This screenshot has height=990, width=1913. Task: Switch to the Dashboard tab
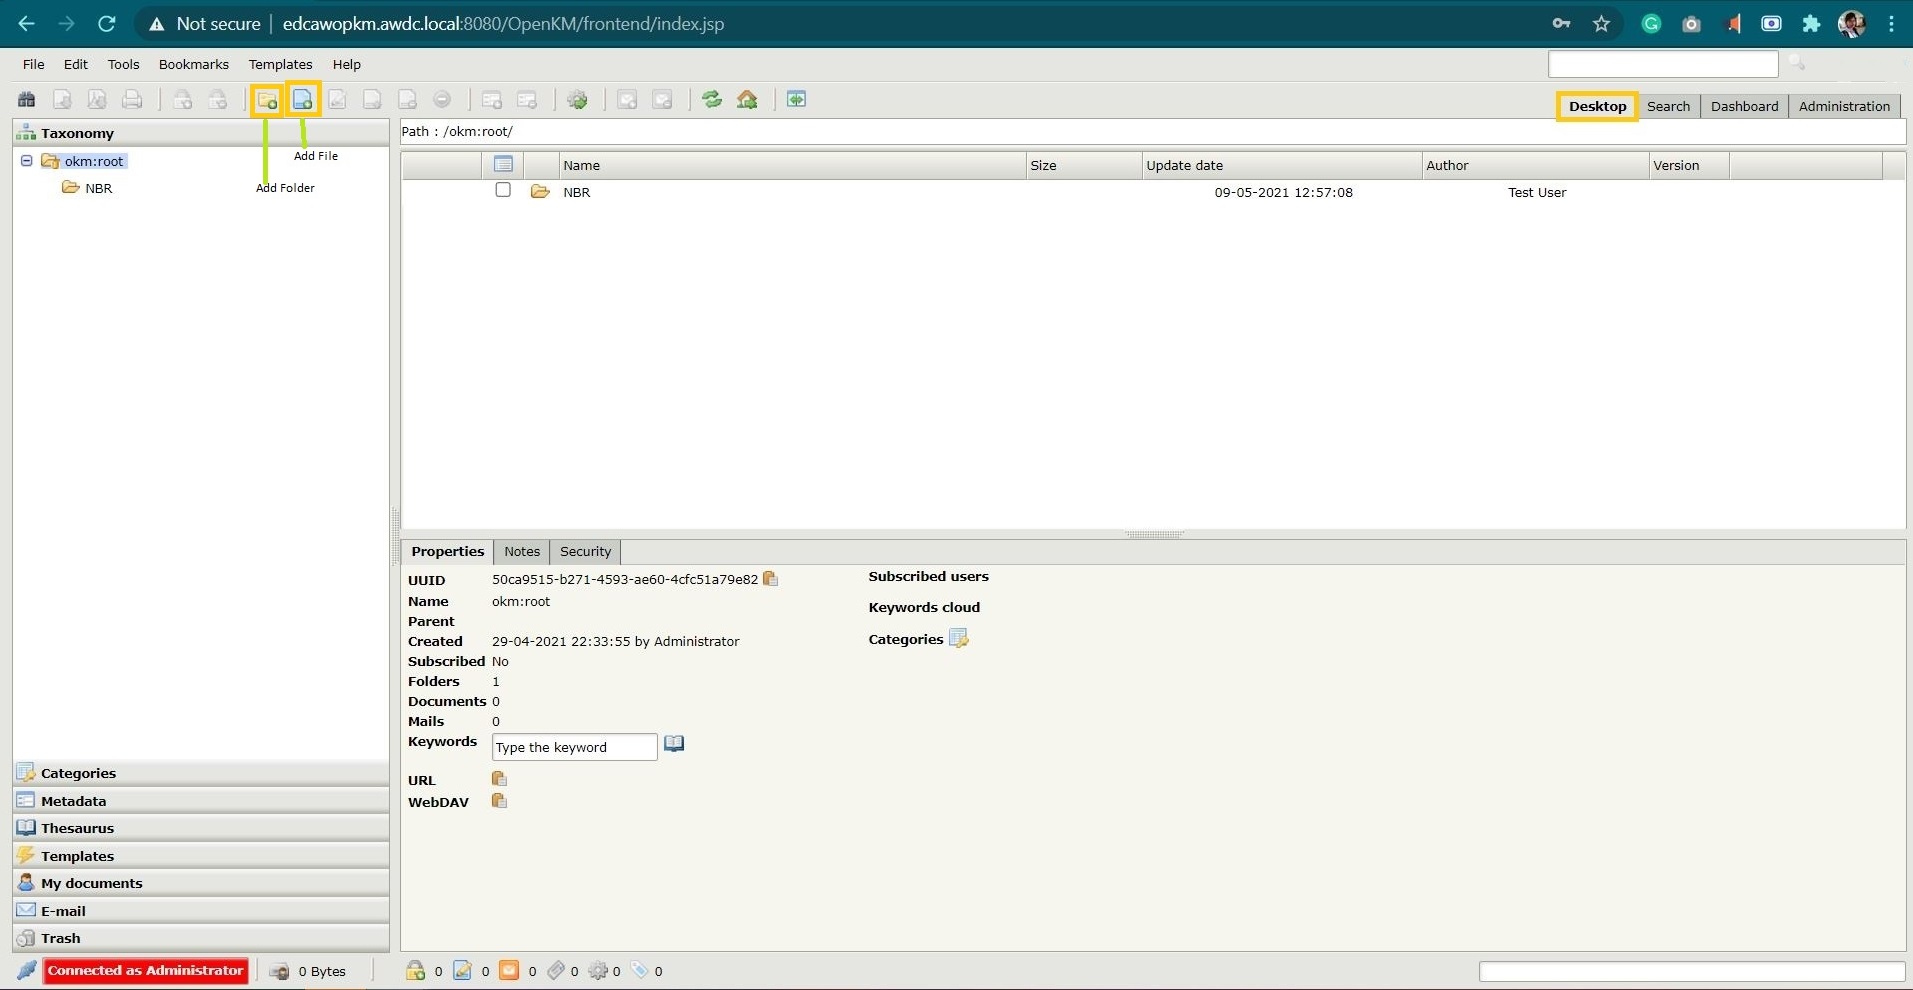(x=1745, y=106)
